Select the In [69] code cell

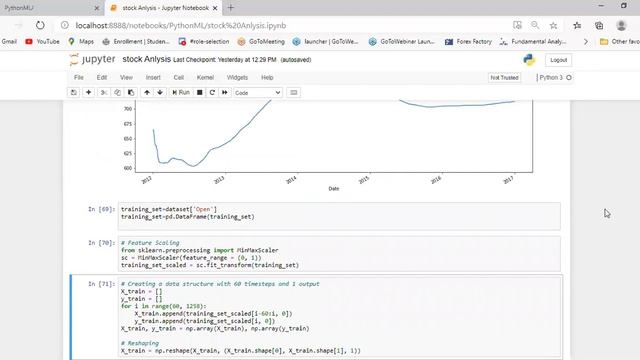click(339, 216)
